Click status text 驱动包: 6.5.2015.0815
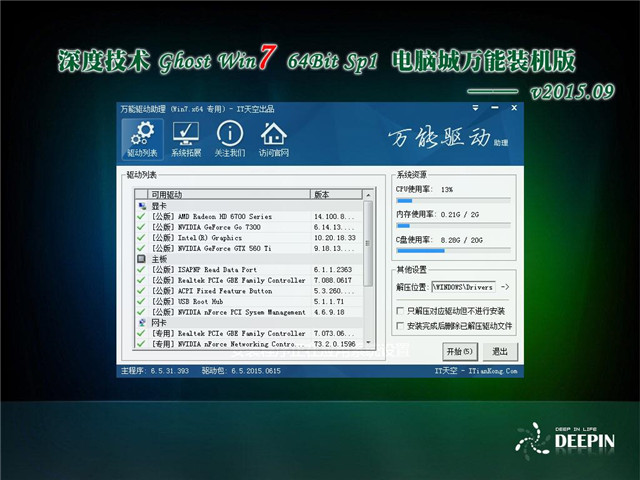The height and width of the screenshot is (480, 640). (241, 371)
